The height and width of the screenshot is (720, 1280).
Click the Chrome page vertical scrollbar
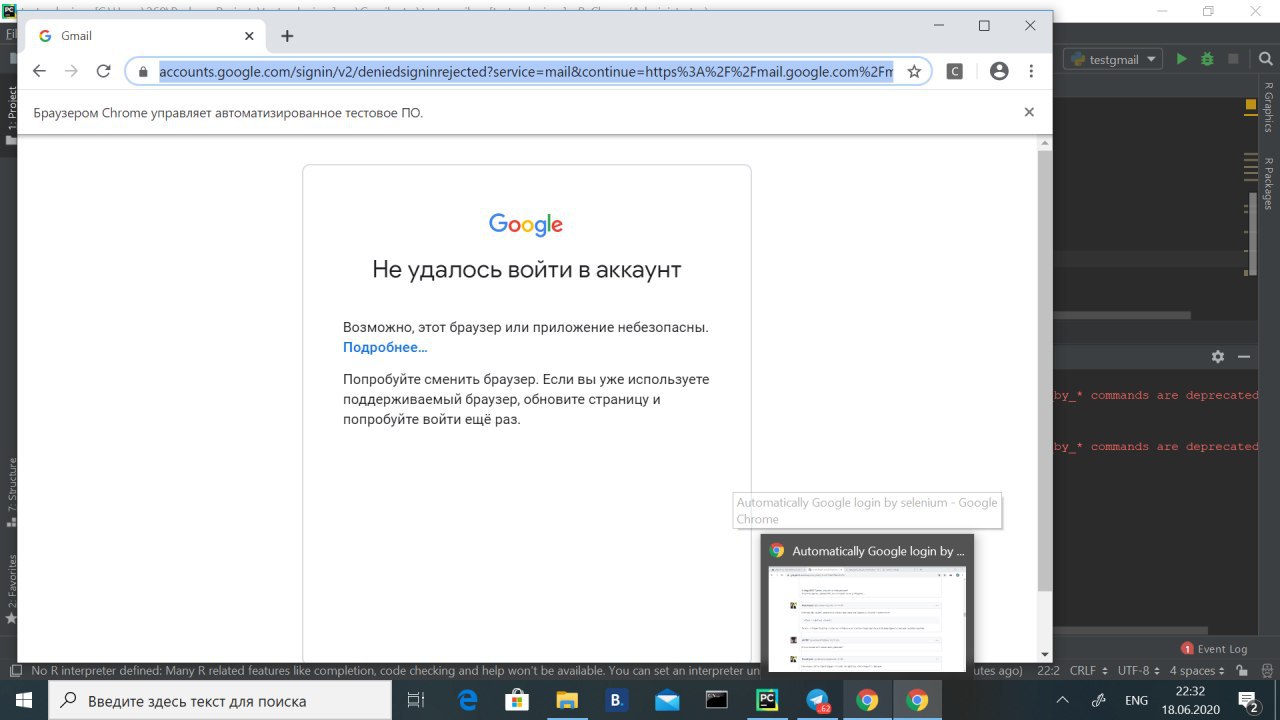pos(1045,370)
